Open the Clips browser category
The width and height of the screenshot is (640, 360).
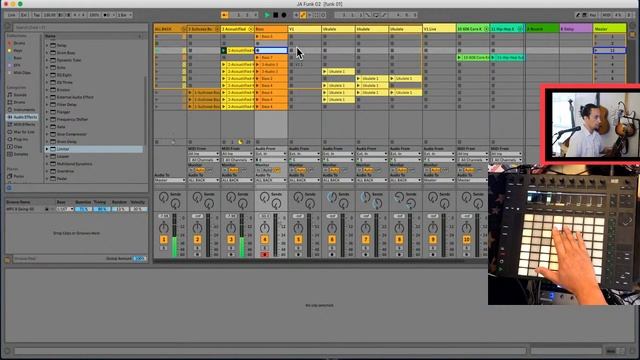[18, 147]
